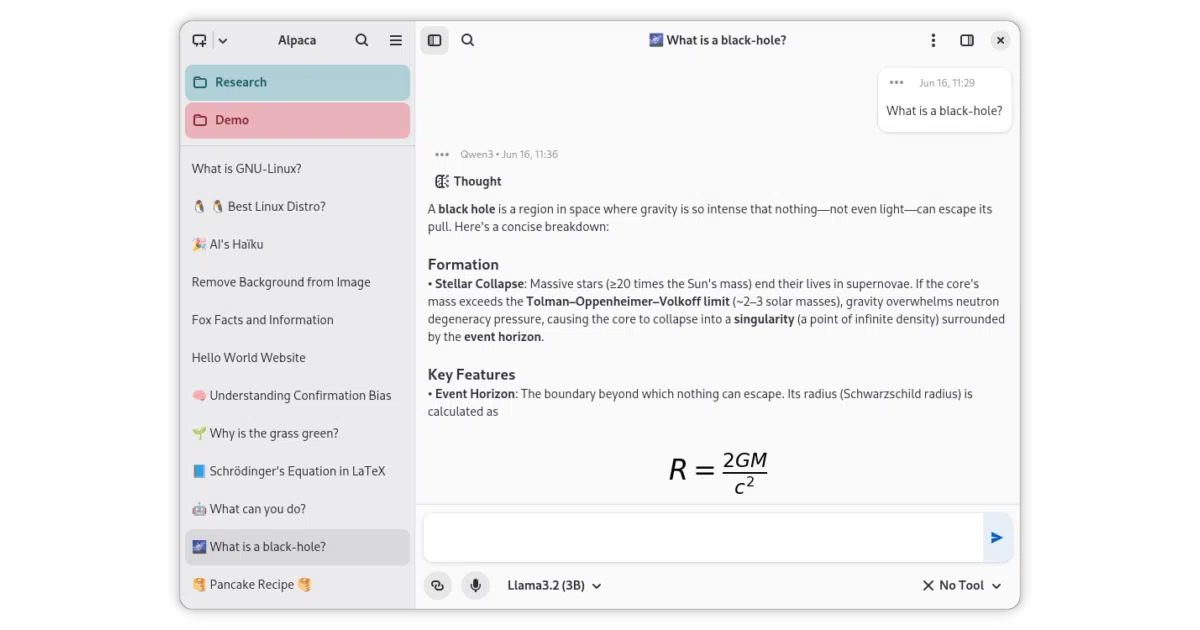Open the Llama3.2 (3B) model dropdown
This screenshot has height=630, width=1200.
554,586
